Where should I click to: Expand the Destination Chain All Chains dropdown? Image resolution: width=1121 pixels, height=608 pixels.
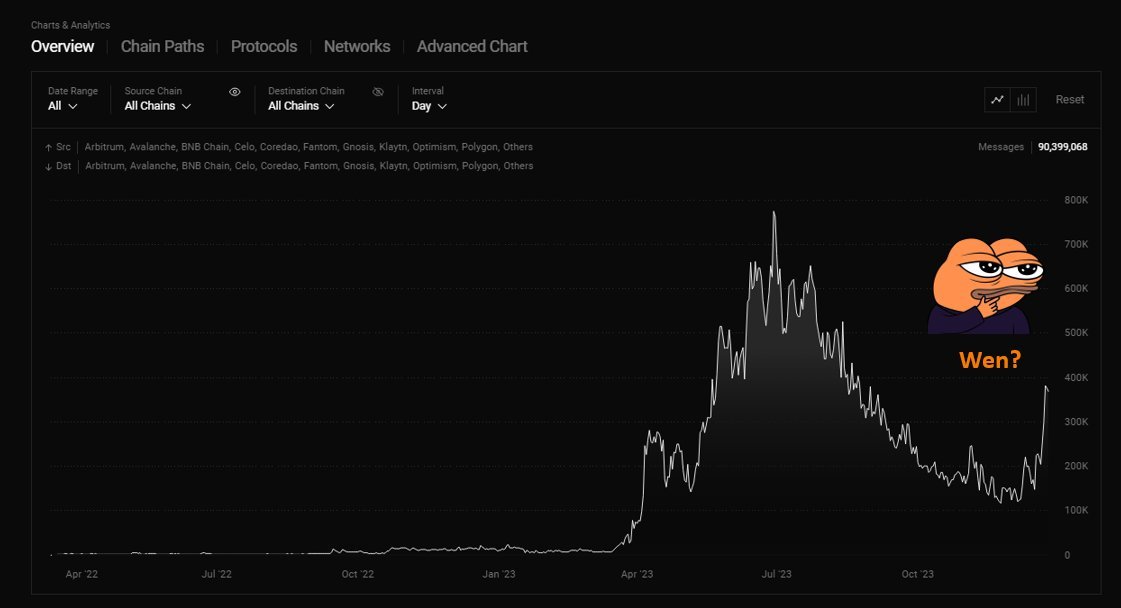pos(301,106)
